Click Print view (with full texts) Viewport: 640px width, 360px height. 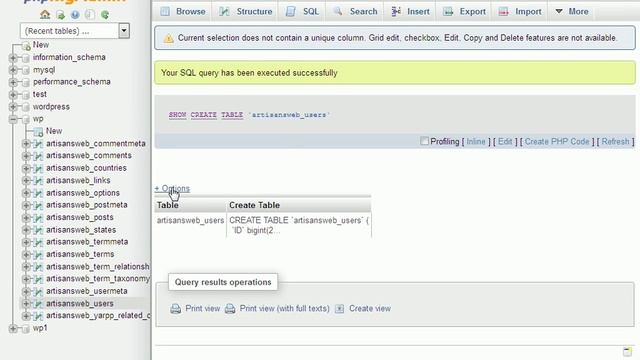pos(284,309)
